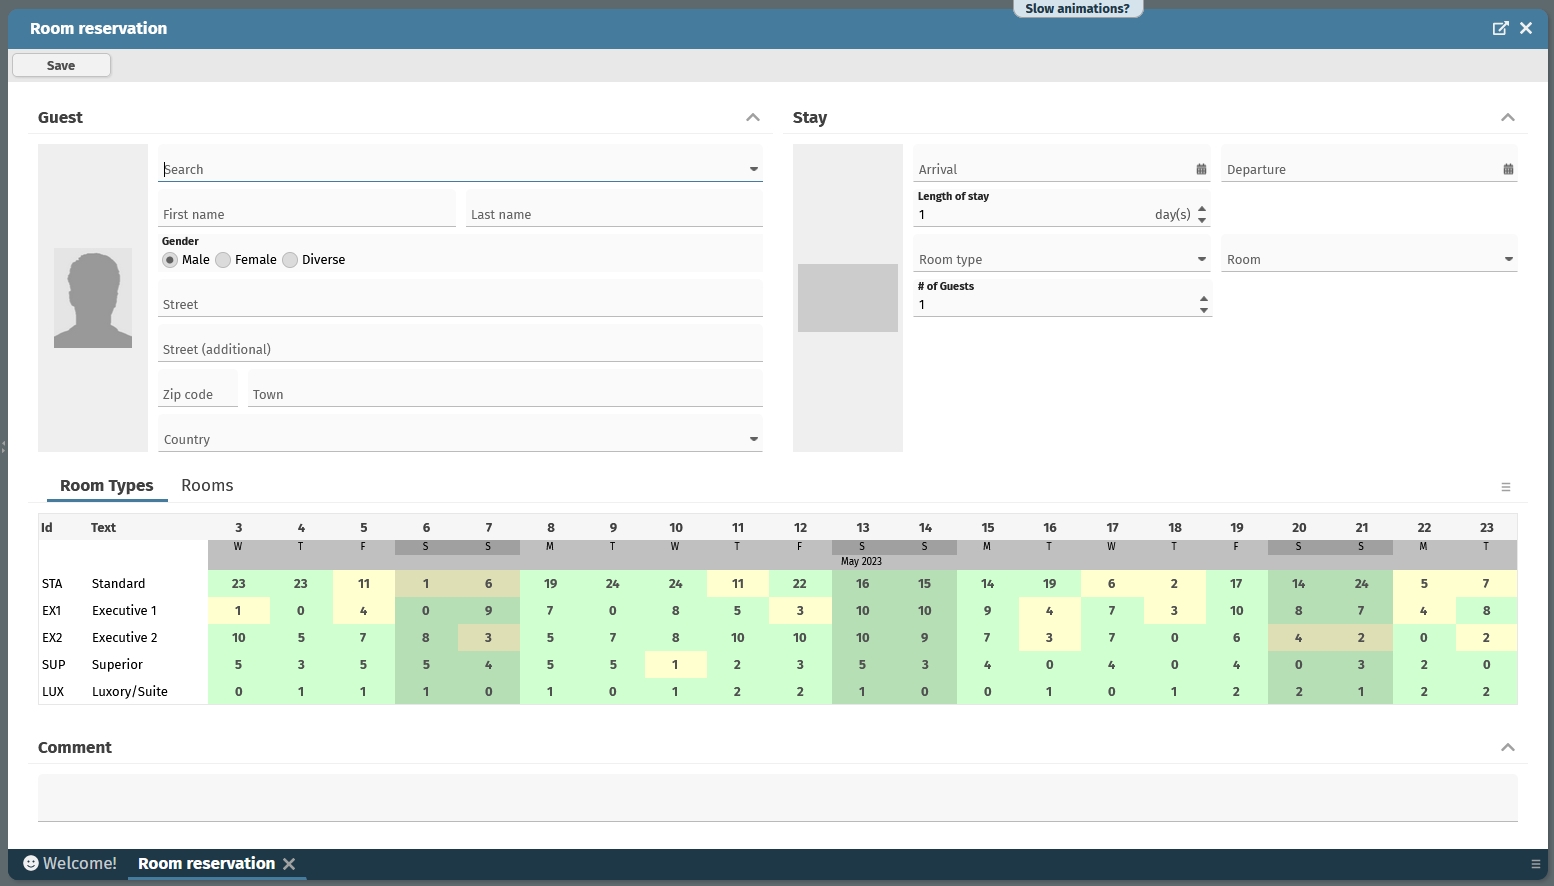Open the bottom bar menu icon

pos(1536,864)
